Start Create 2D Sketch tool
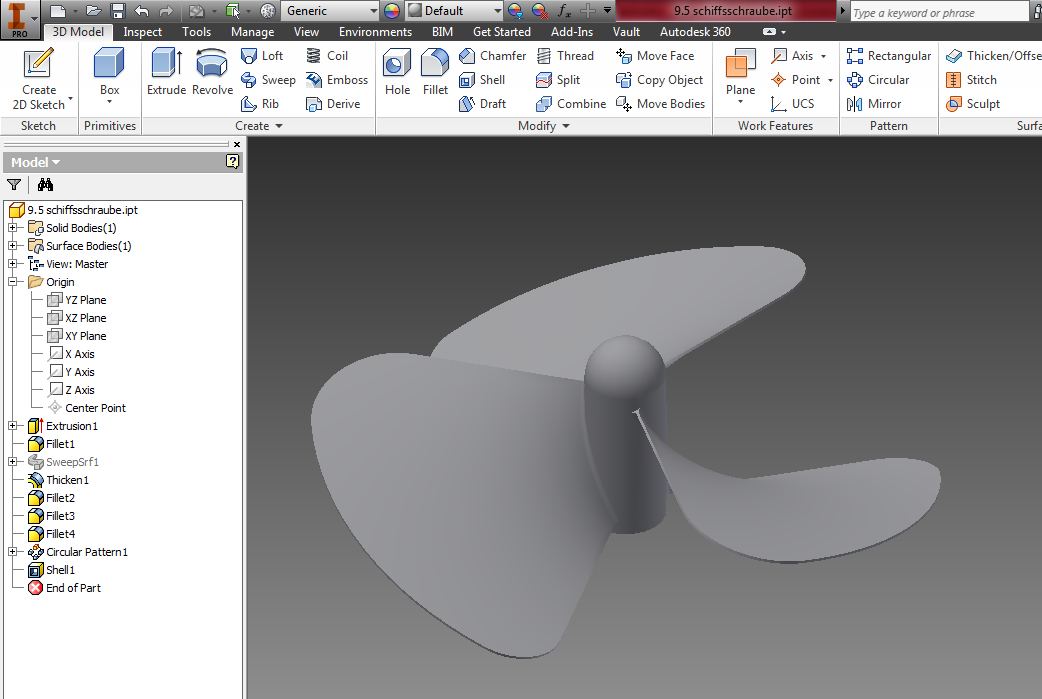 pyautogui.click(x=39, y=79)
